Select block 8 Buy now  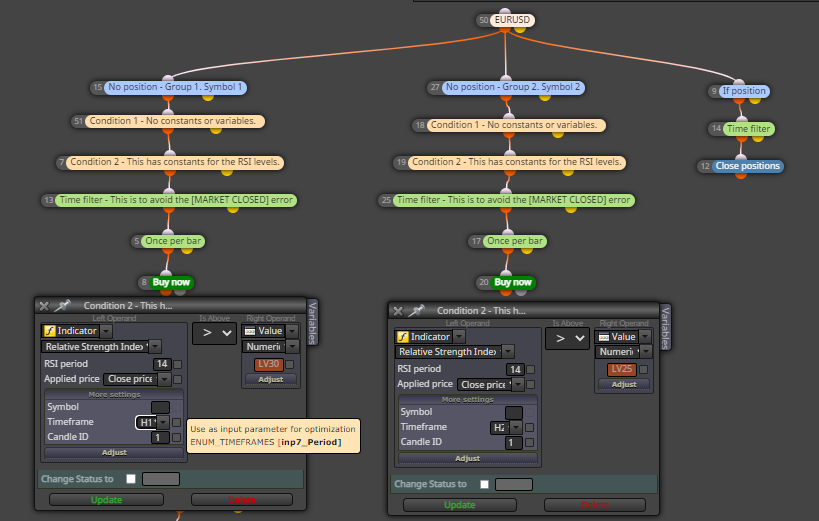click(171, 282)
